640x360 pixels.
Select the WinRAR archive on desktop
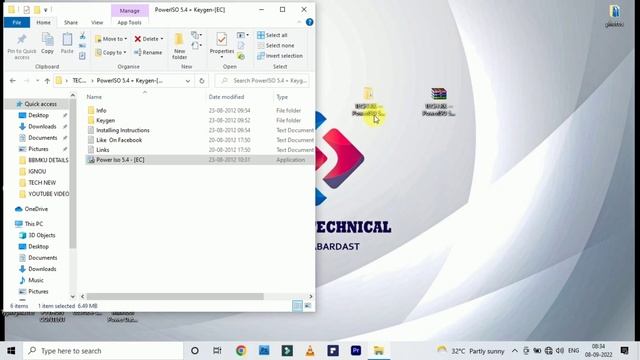(439, 102)
